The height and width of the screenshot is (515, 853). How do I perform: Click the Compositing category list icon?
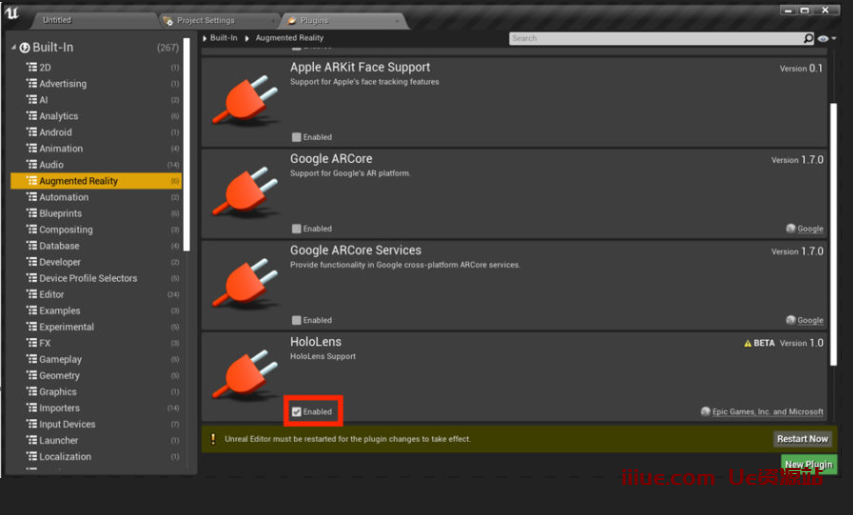pos(32,229)
